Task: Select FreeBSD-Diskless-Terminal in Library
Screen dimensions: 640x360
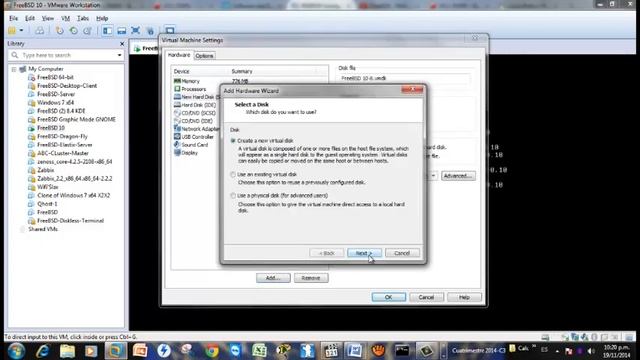Action: (x=70, y=221)
